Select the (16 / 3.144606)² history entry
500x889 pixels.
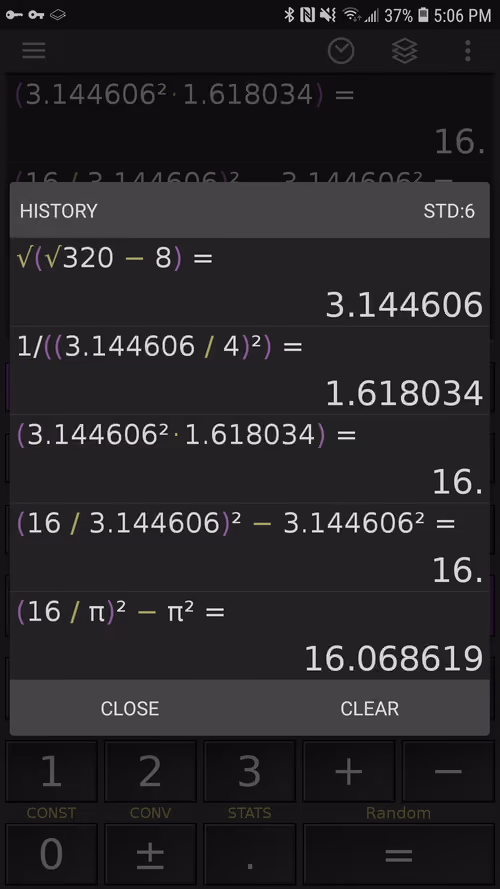pos(249,547)
